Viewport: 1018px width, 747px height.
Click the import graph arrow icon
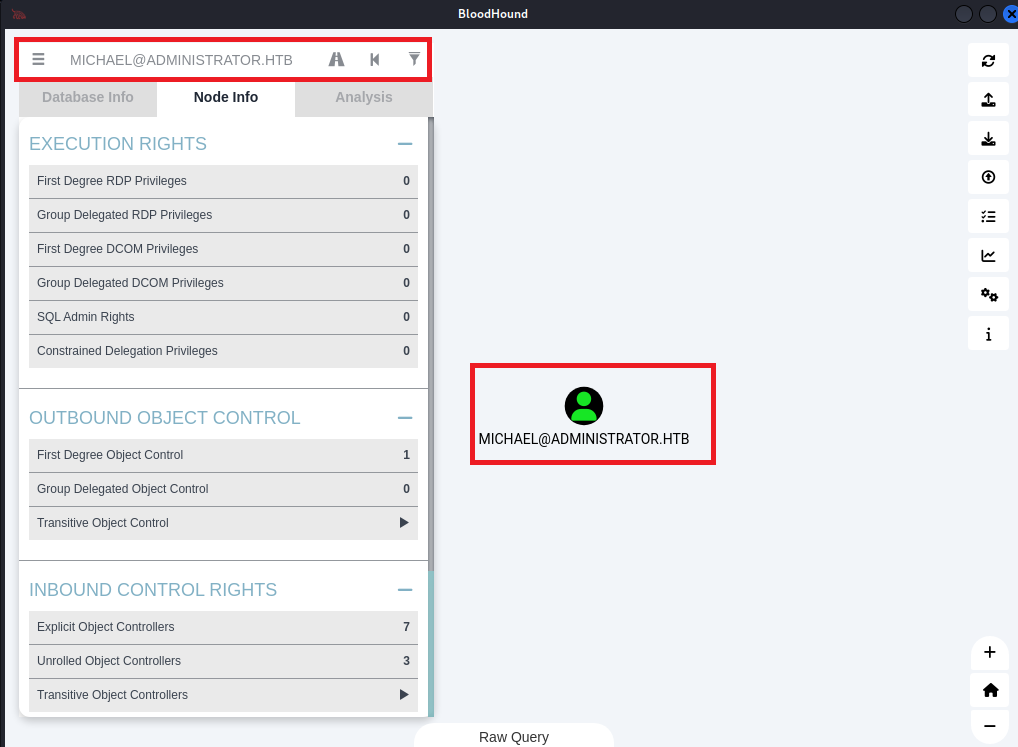point(988,177)
